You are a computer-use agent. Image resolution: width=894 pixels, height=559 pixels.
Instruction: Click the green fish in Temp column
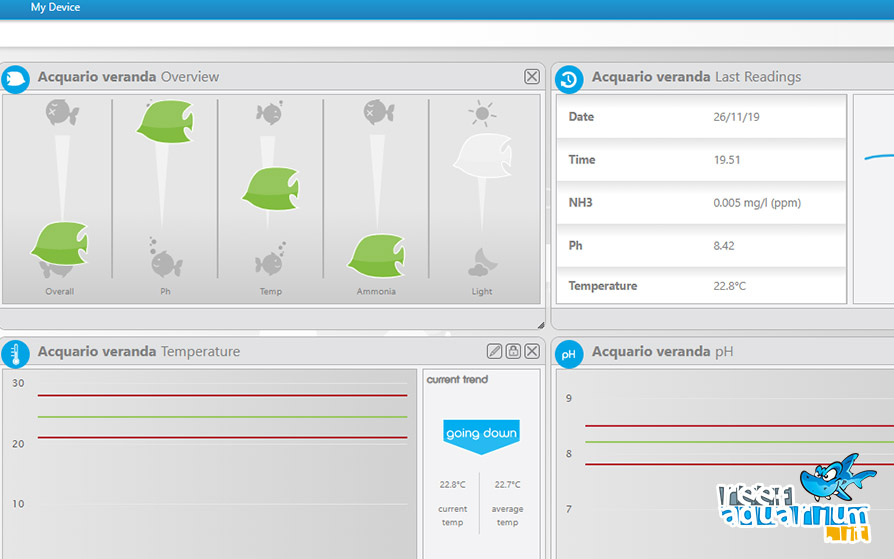point(271,189)
